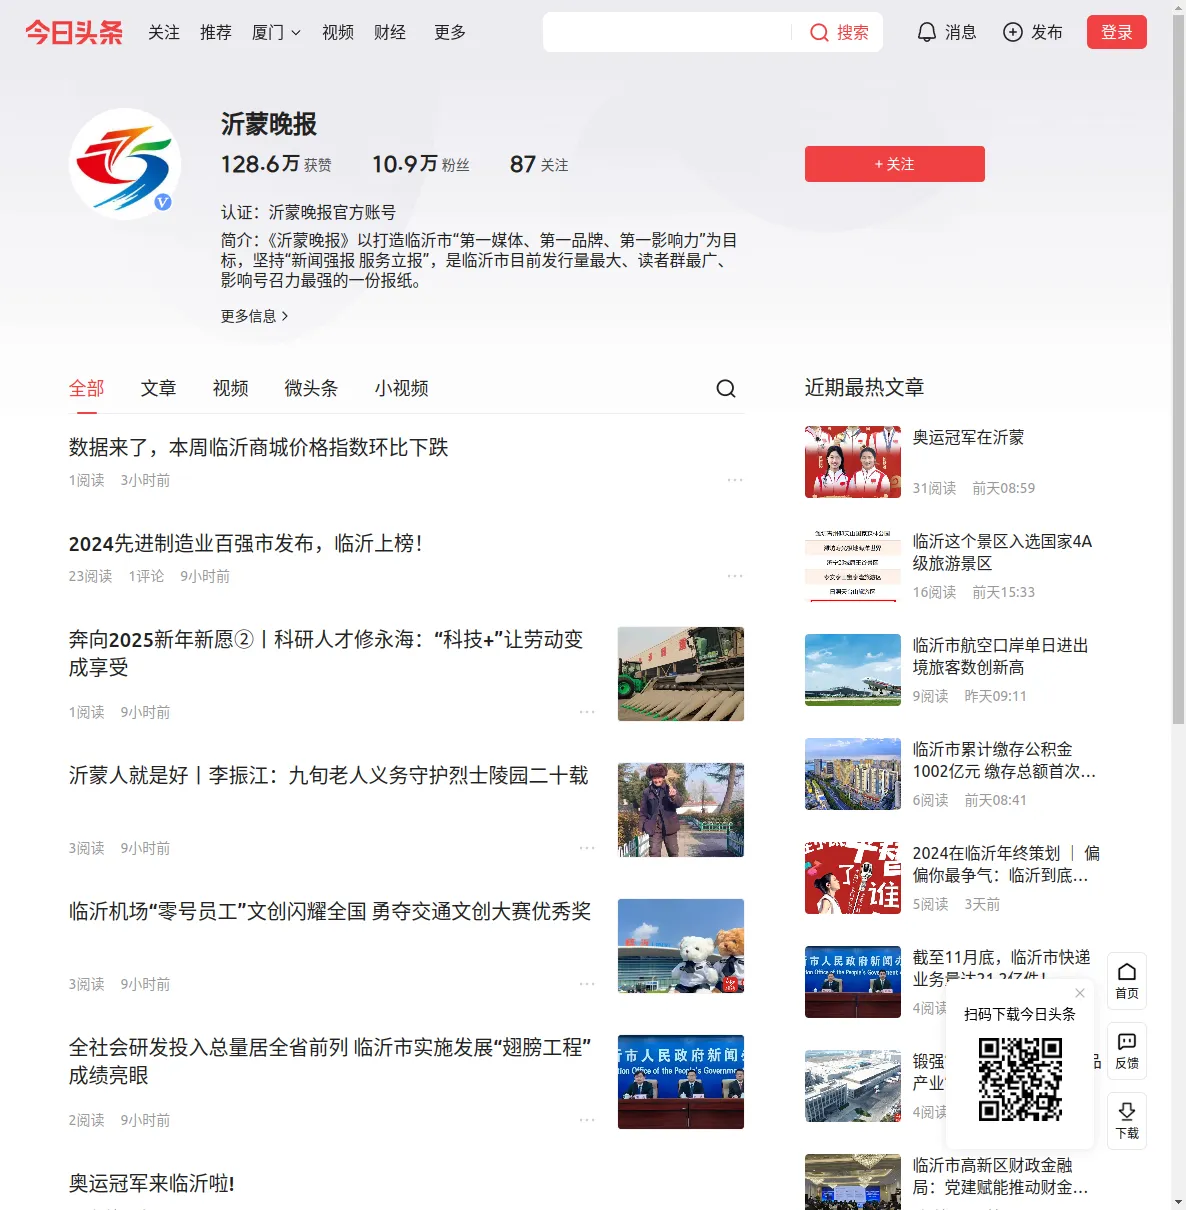
Task: Open hot article 临沂市航空口岸单日进出境旅客数创新高
Action: pos(1000,656)
